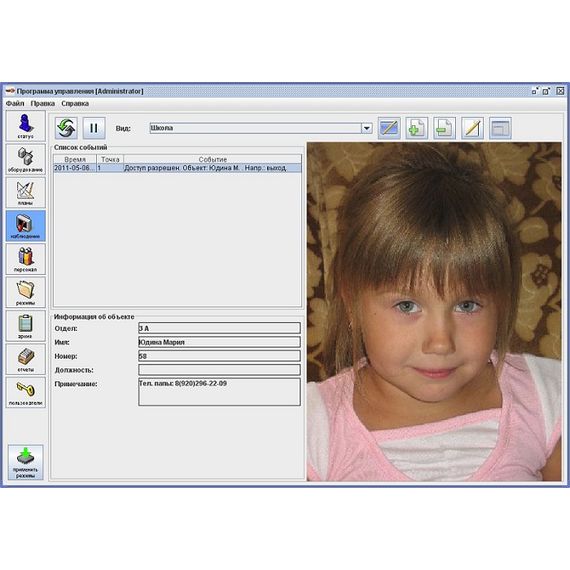Open the персонал (personnel) section
The image size is (570, 570).
[x=25, y=259]
